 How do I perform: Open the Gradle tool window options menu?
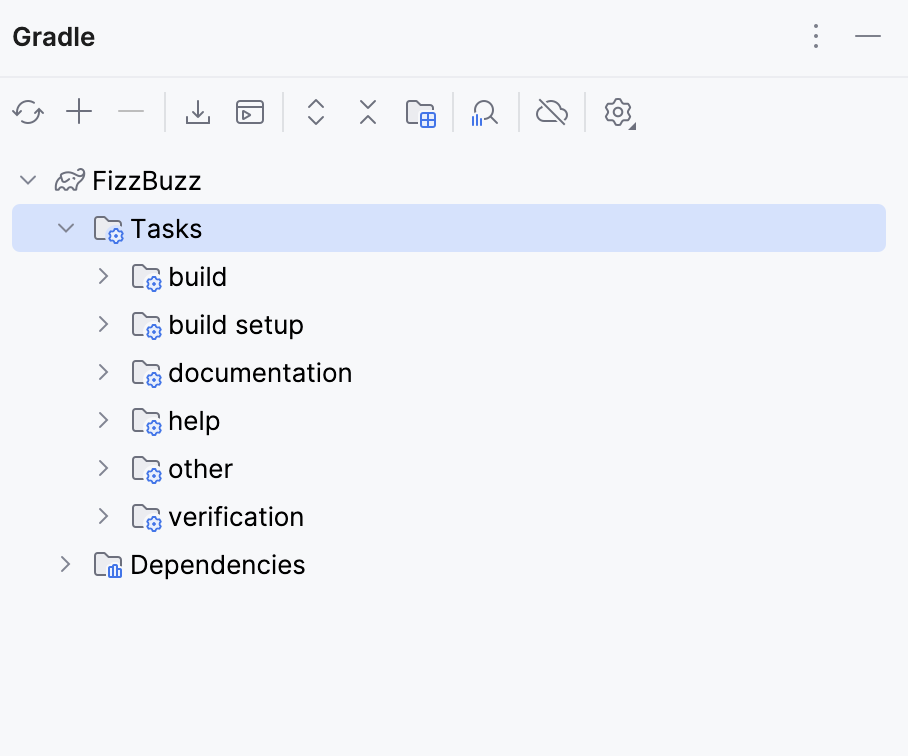(x=816, y=36)
